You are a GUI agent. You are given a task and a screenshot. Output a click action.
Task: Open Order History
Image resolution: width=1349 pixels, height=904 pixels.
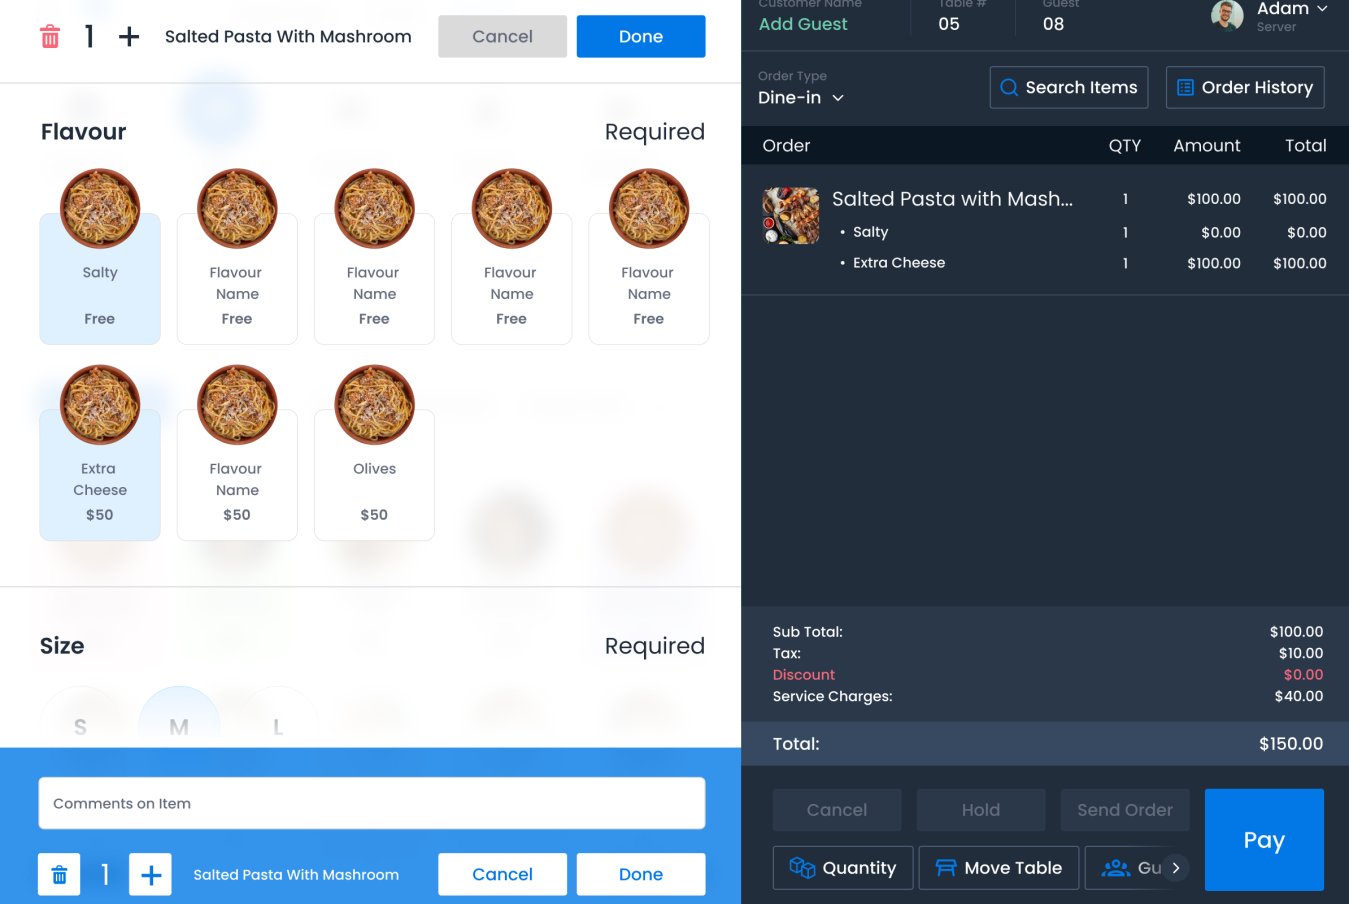pyautogui.click(x=1245, y=87)
